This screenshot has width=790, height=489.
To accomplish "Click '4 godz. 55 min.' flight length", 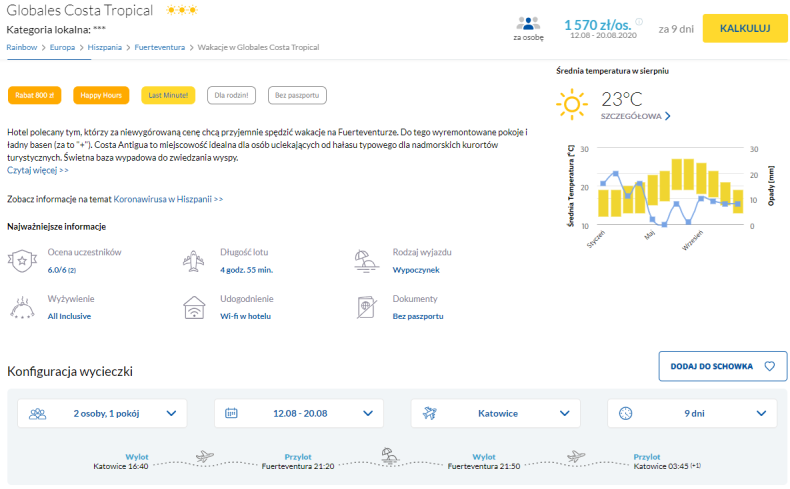I will (x=246, y=270).
